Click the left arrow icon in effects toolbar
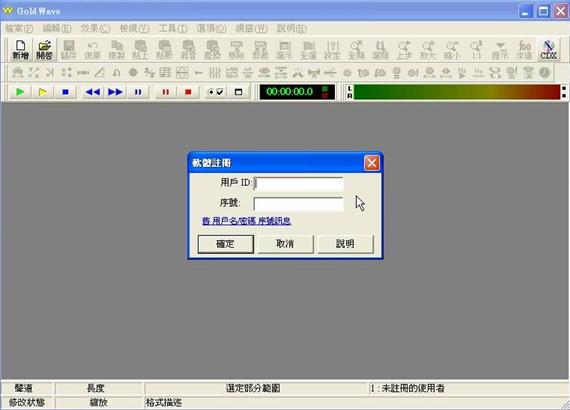The width and height of the screenshot is (570, 410). pos(198,73)
